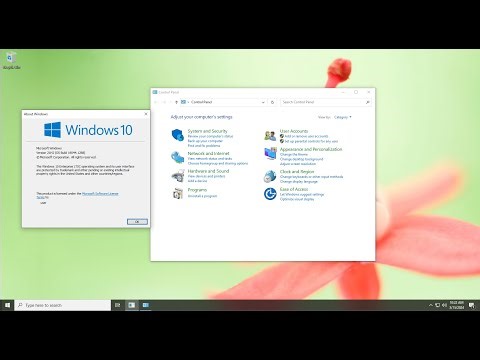Click the search magnifier in Control Panel
Screen dimensions: 480x360
[x=367, y=102]
